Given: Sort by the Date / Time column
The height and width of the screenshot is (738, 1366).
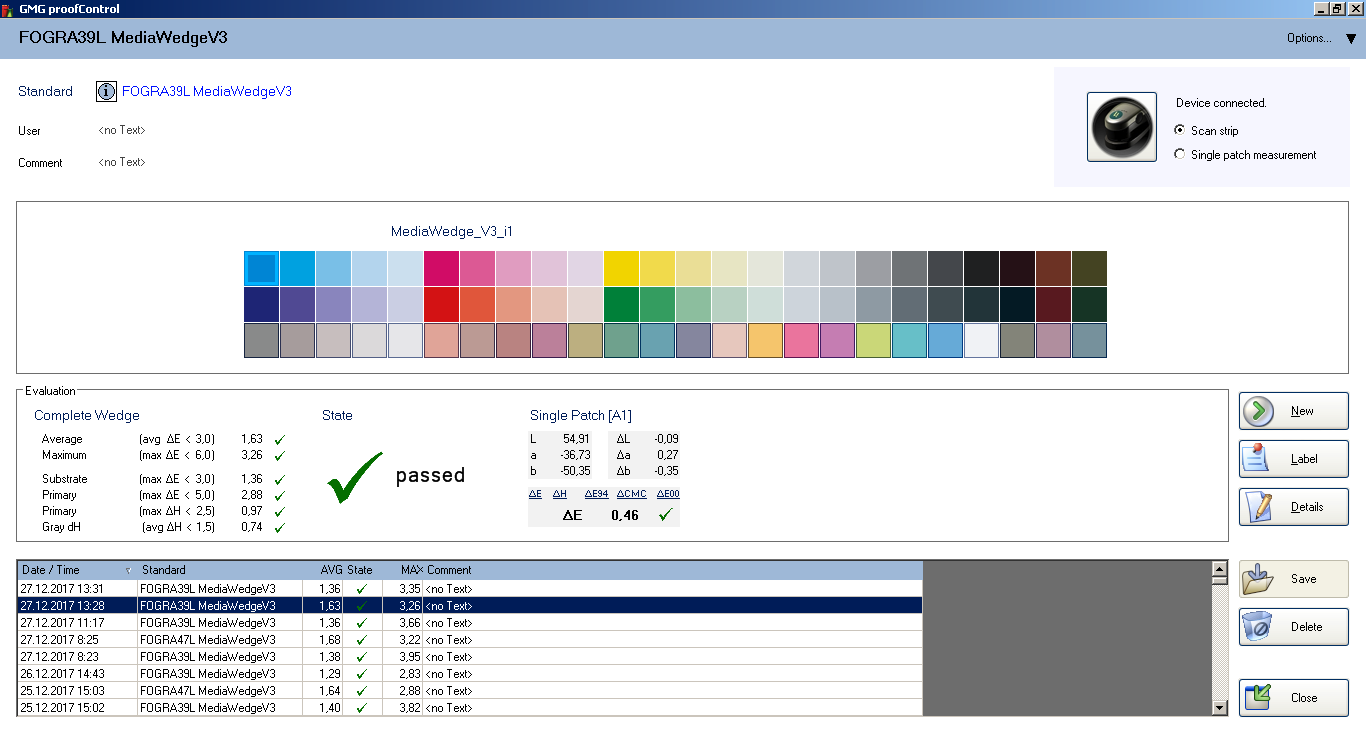Looking at the screenshot, I should 78,570.
